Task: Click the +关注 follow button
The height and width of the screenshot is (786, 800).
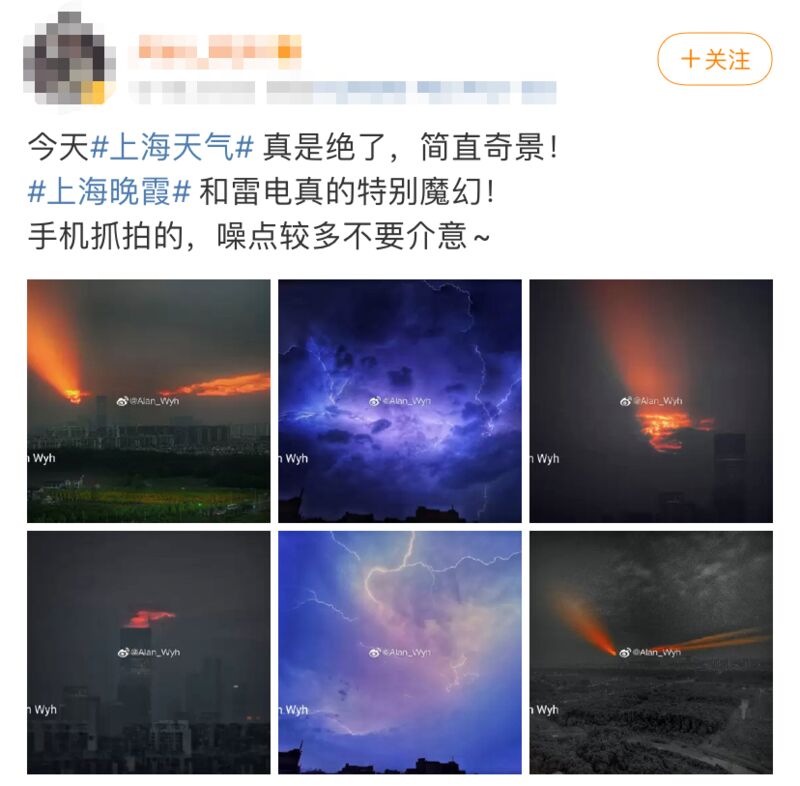Action: click(715, 59)
